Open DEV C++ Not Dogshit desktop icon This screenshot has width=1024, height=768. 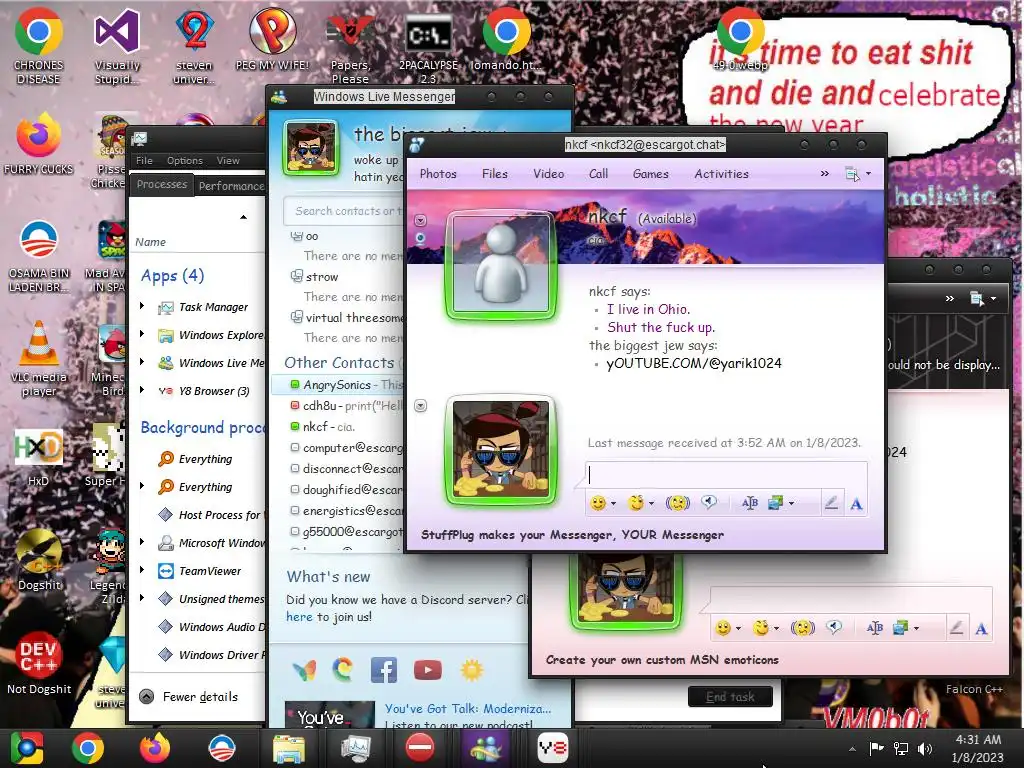coord(39,663)
